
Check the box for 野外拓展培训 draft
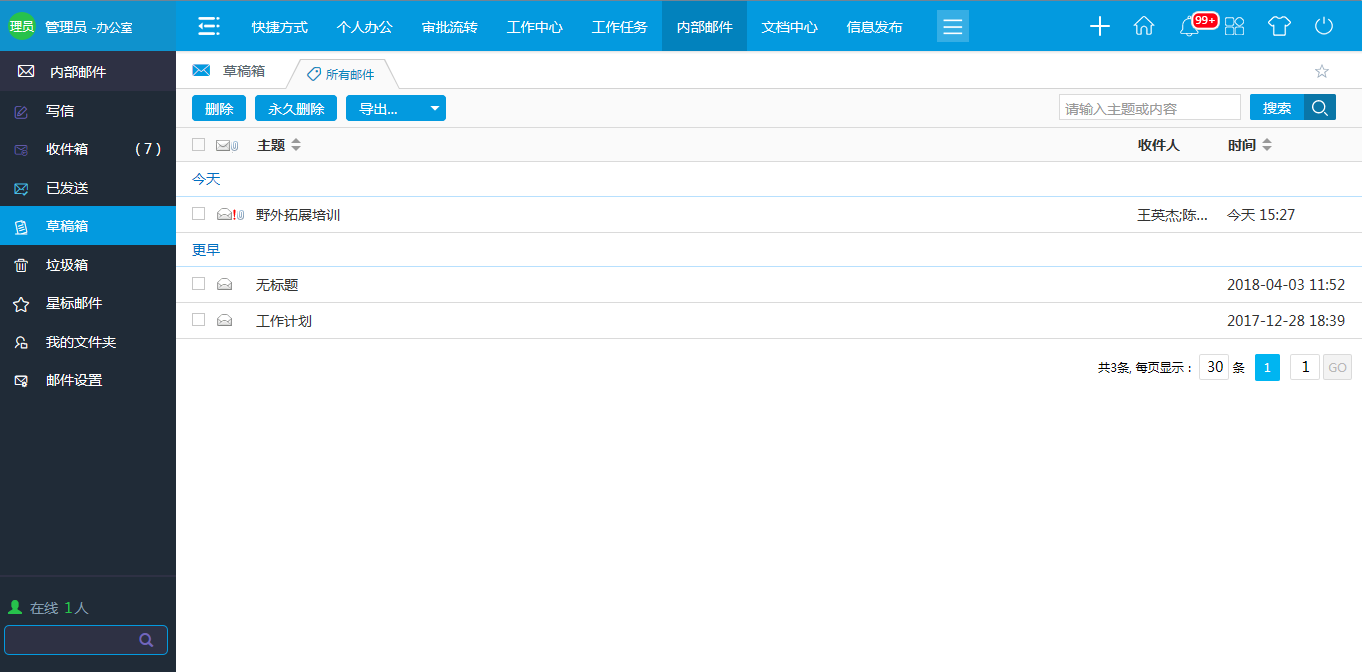click(x=199, y=214)
